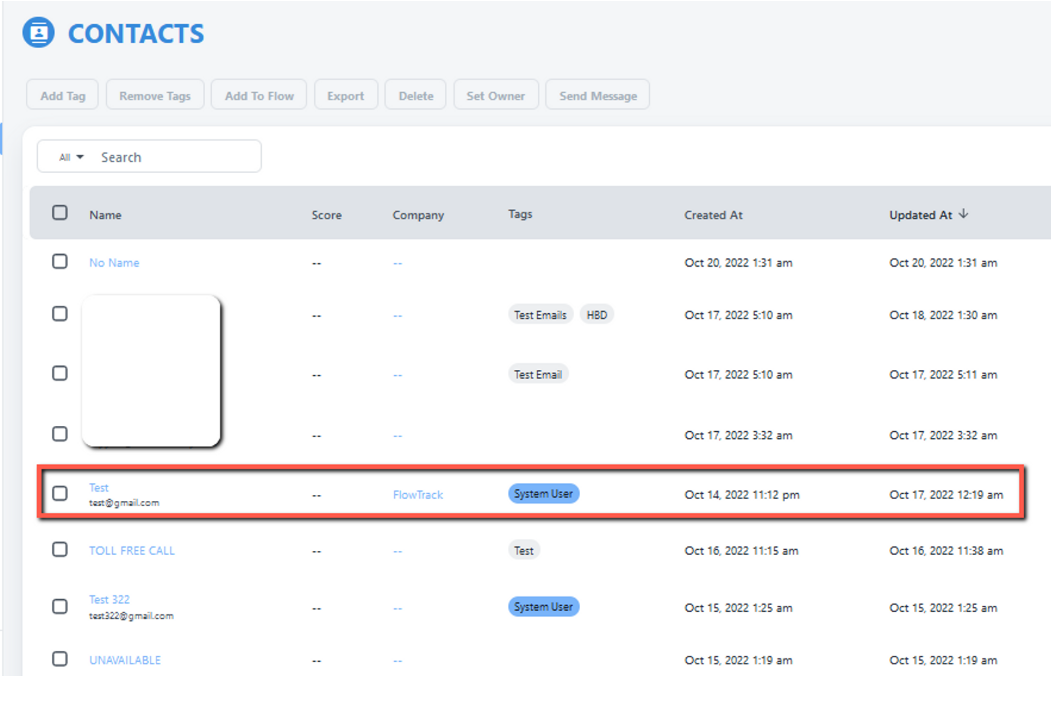Open the Set Owner action
This screenshot has height=714, width=1055.
(496, 94)
